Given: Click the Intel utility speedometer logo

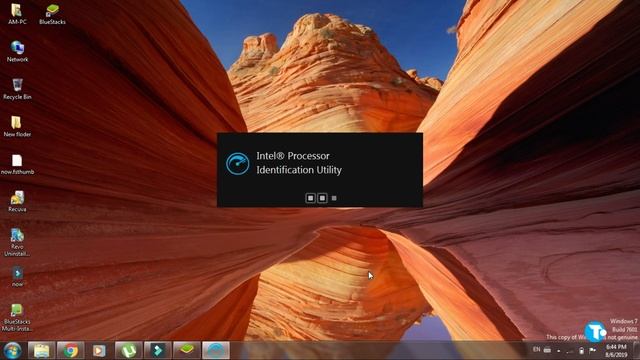Looking at the screenshot, I should click(238, 164).
